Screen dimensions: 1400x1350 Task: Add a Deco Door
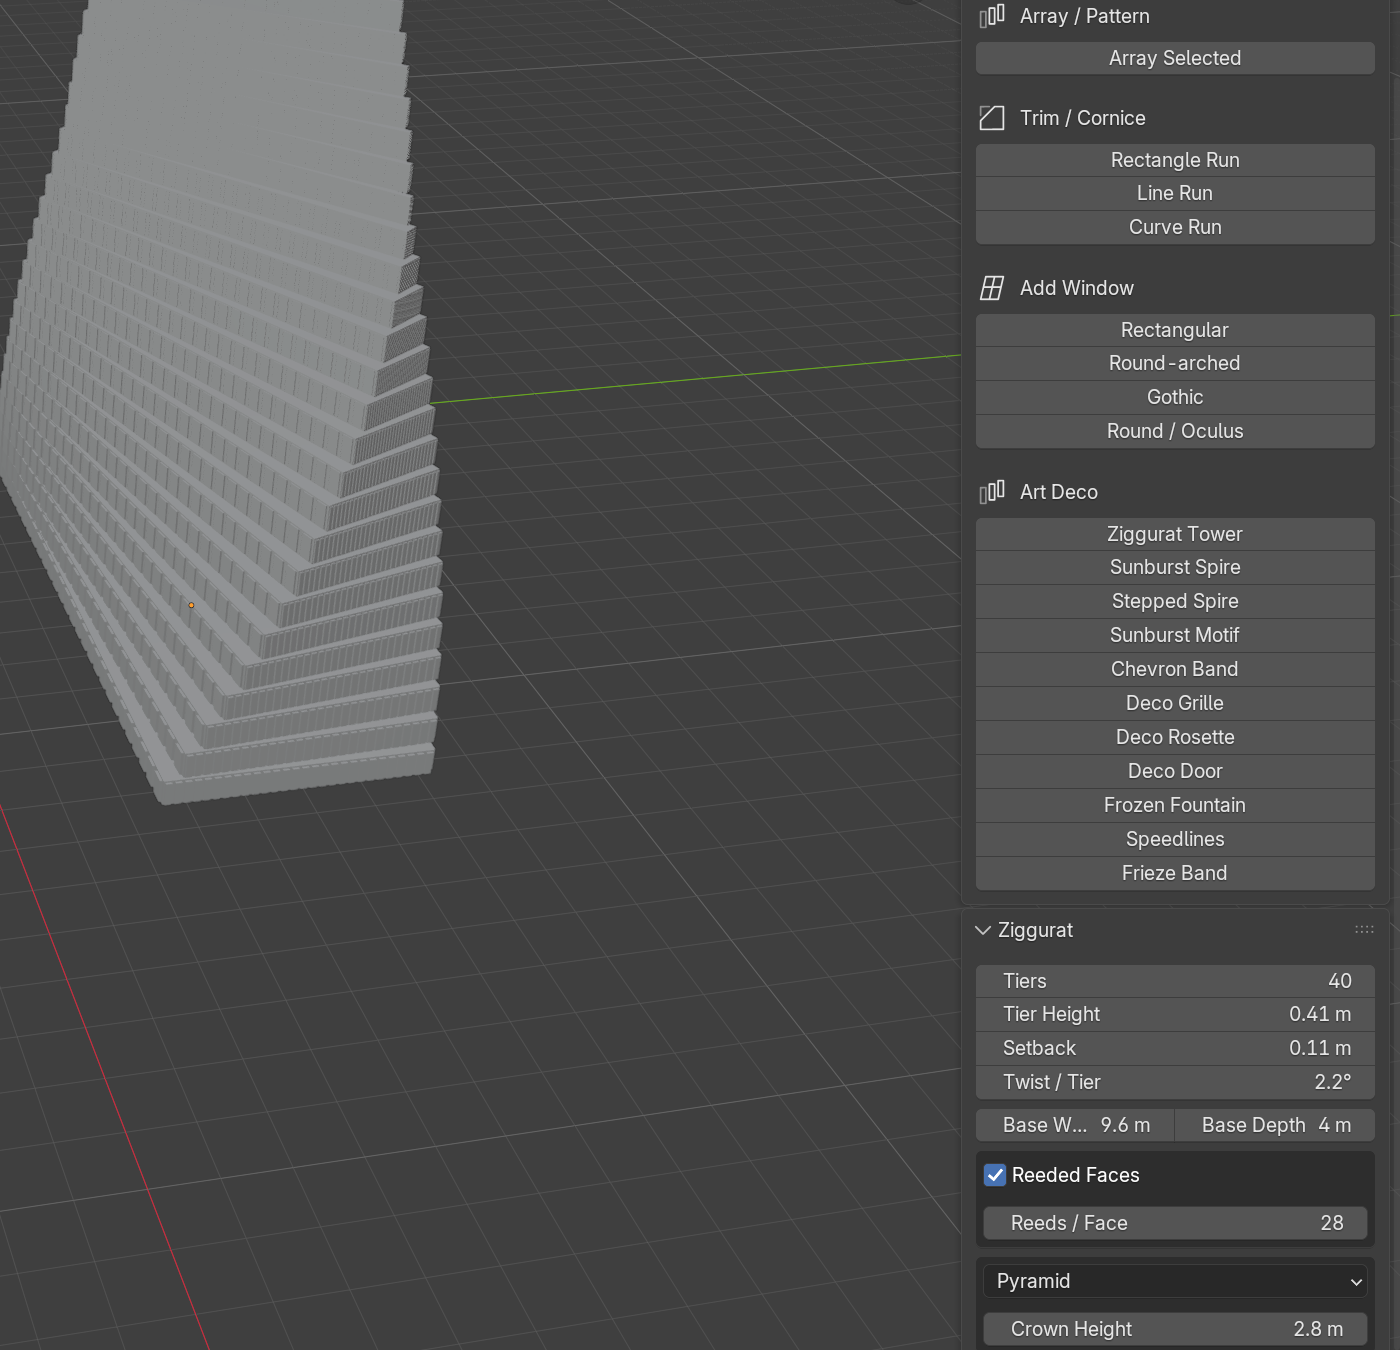pos(1175,771)
